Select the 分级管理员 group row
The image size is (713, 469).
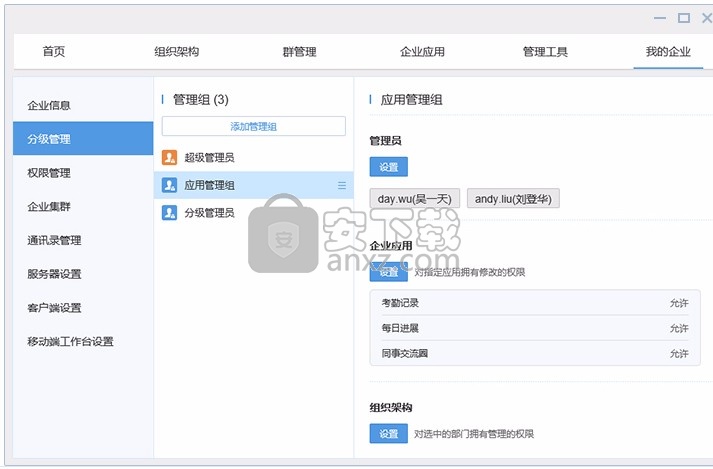click(254, 212)
